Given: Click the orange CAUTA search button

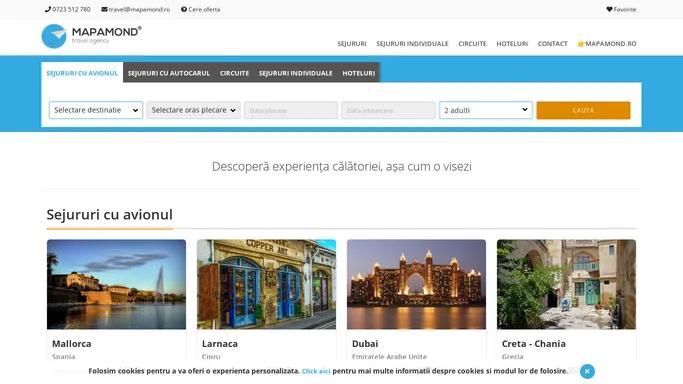Looking at the screenshot, I should (x=583, y=110).
